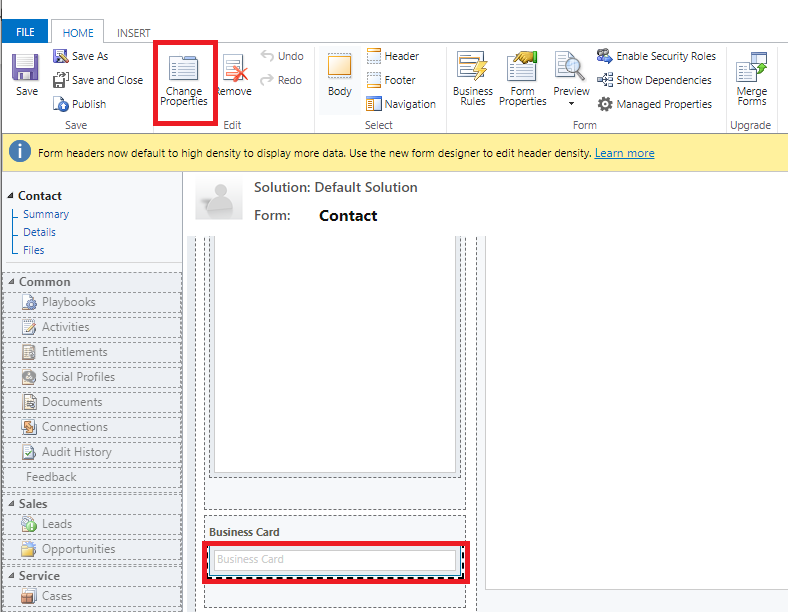Viewport: 788px width, 612px height.
Task: Click the info icon in yellow banner
Action: coord(20,151)
